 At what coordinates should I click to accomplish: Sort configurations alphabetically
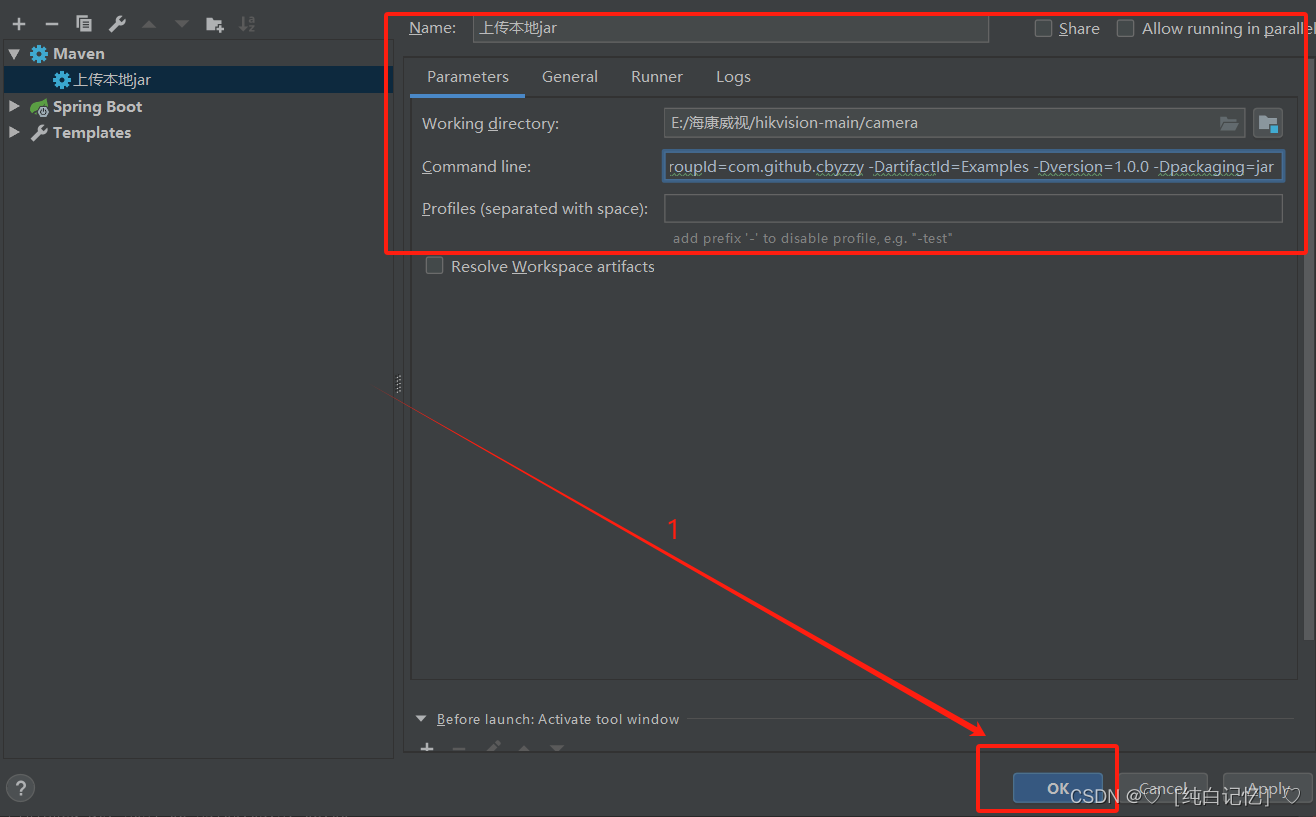247,23
